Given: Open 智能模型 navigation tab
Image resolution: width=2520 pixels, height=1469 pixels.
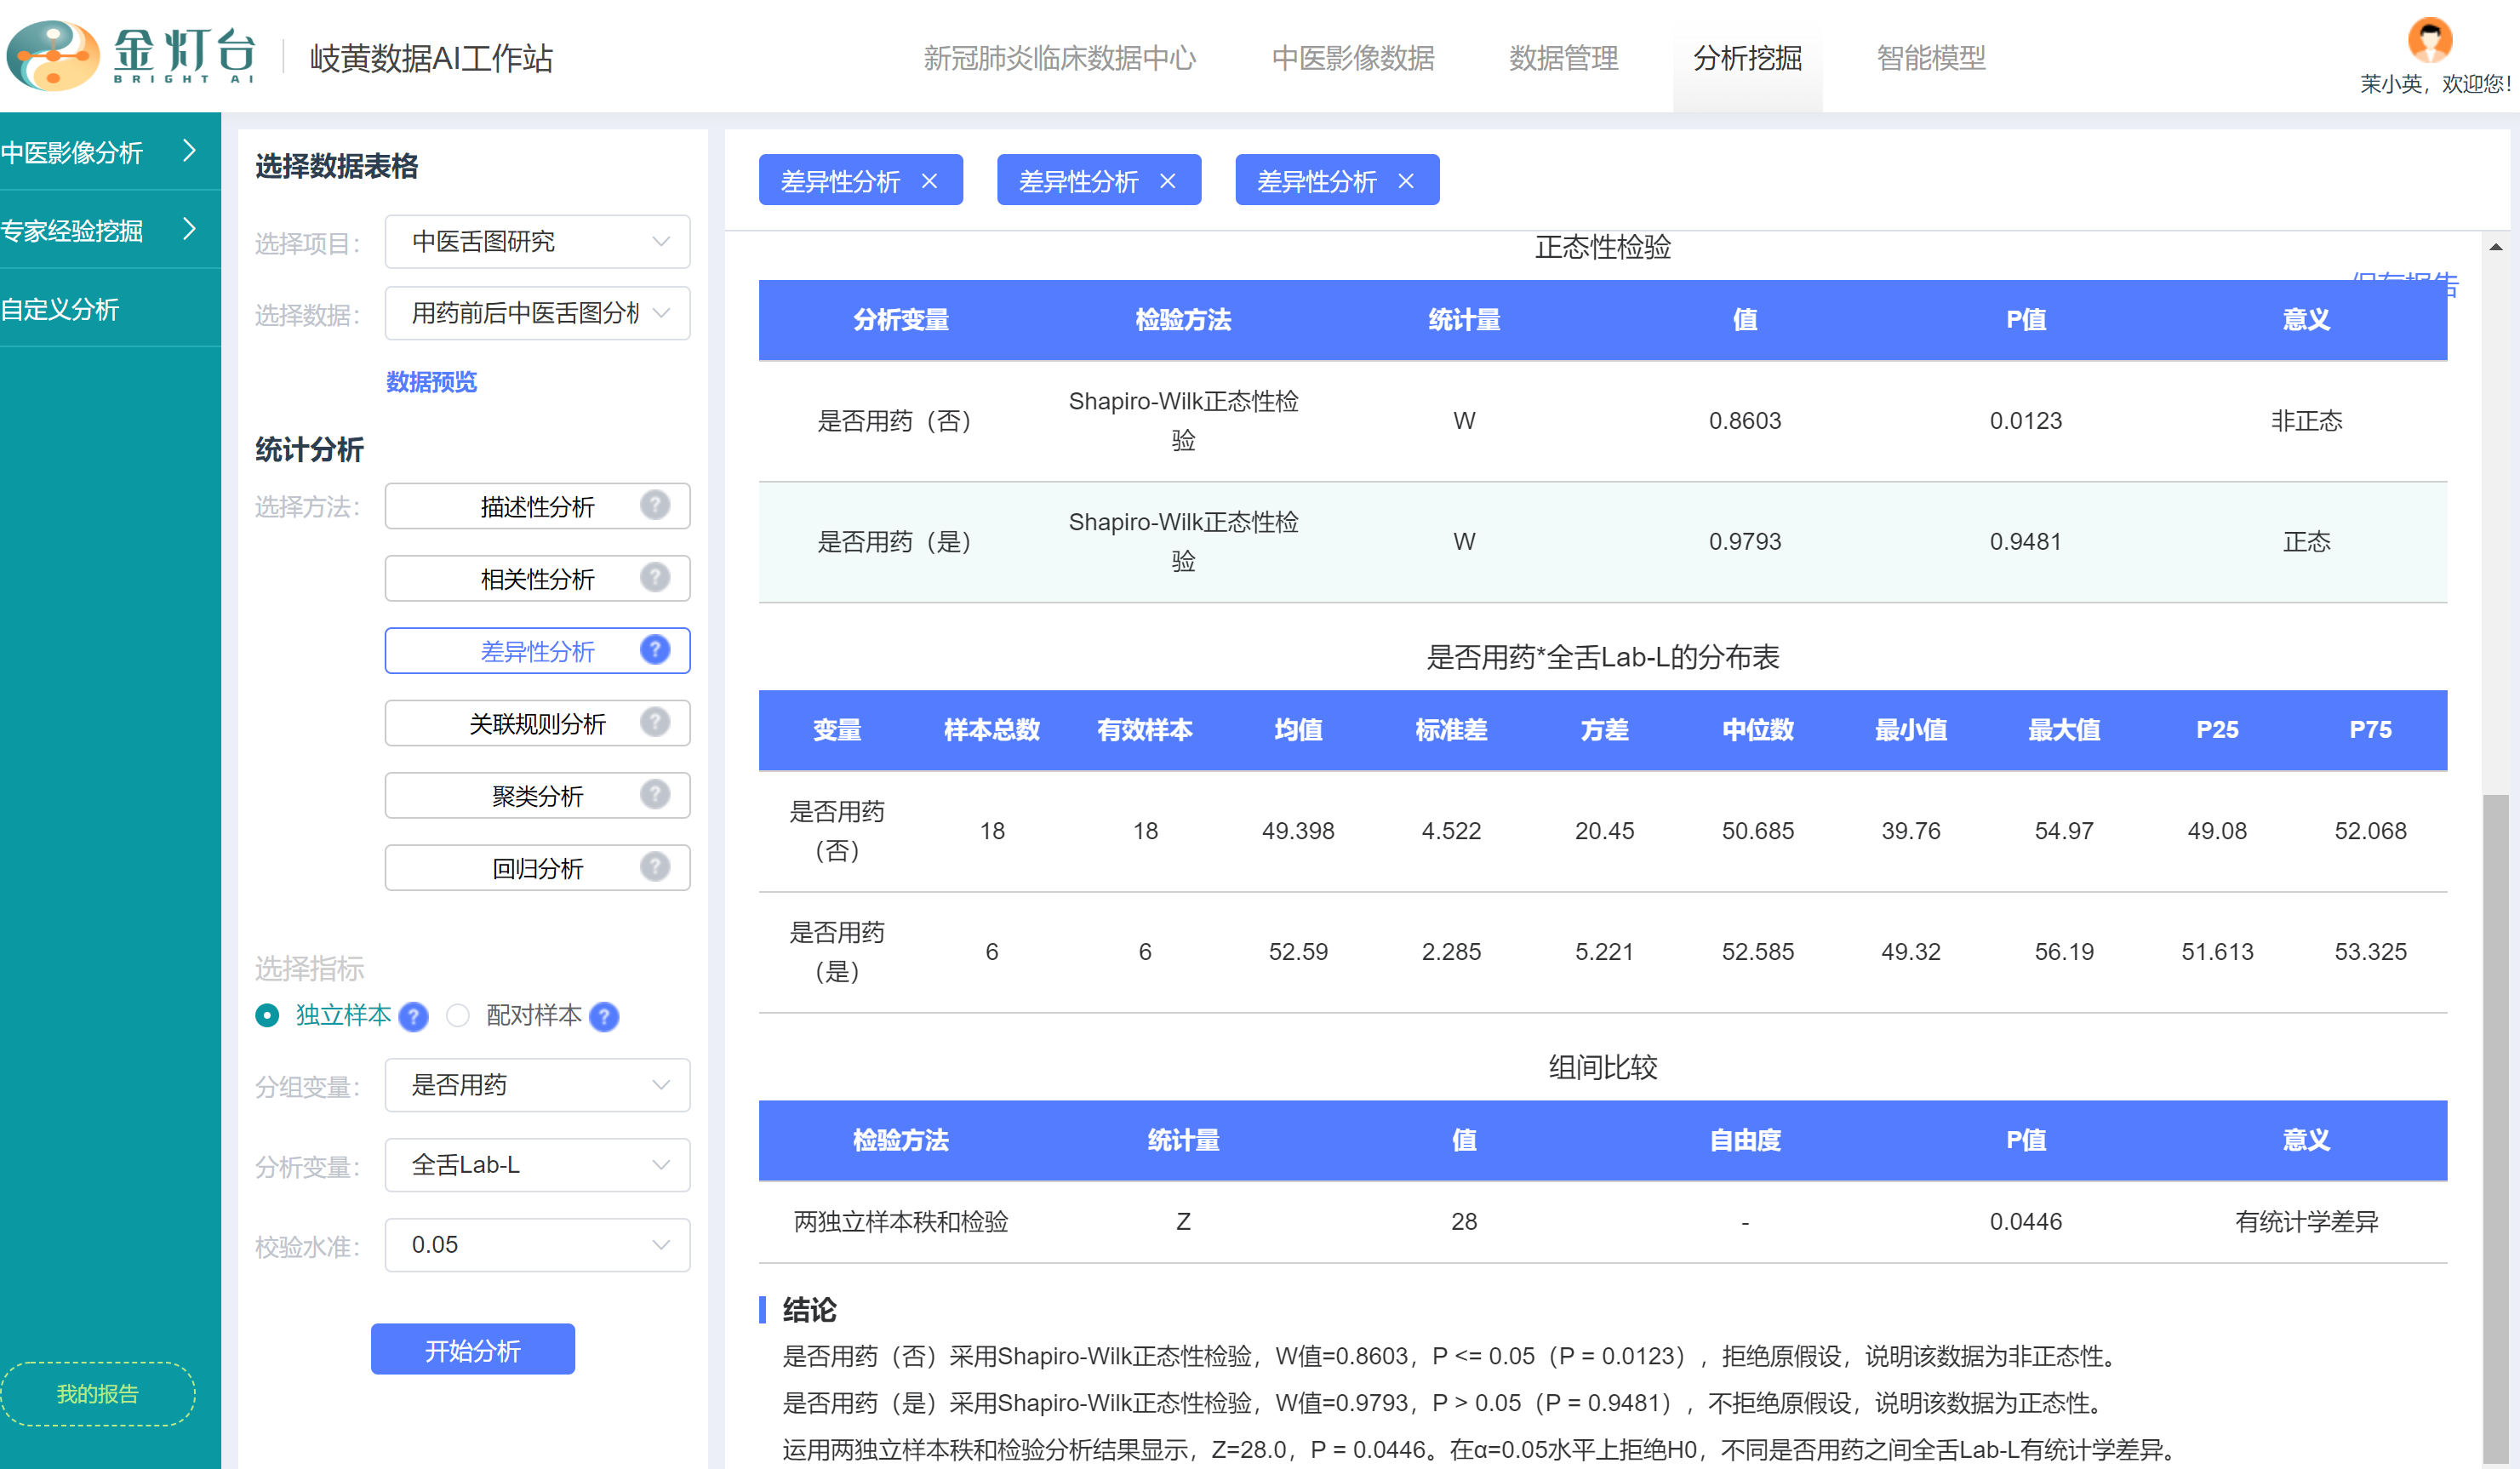Looking at the screenshot, I should tap(1931, 58).
